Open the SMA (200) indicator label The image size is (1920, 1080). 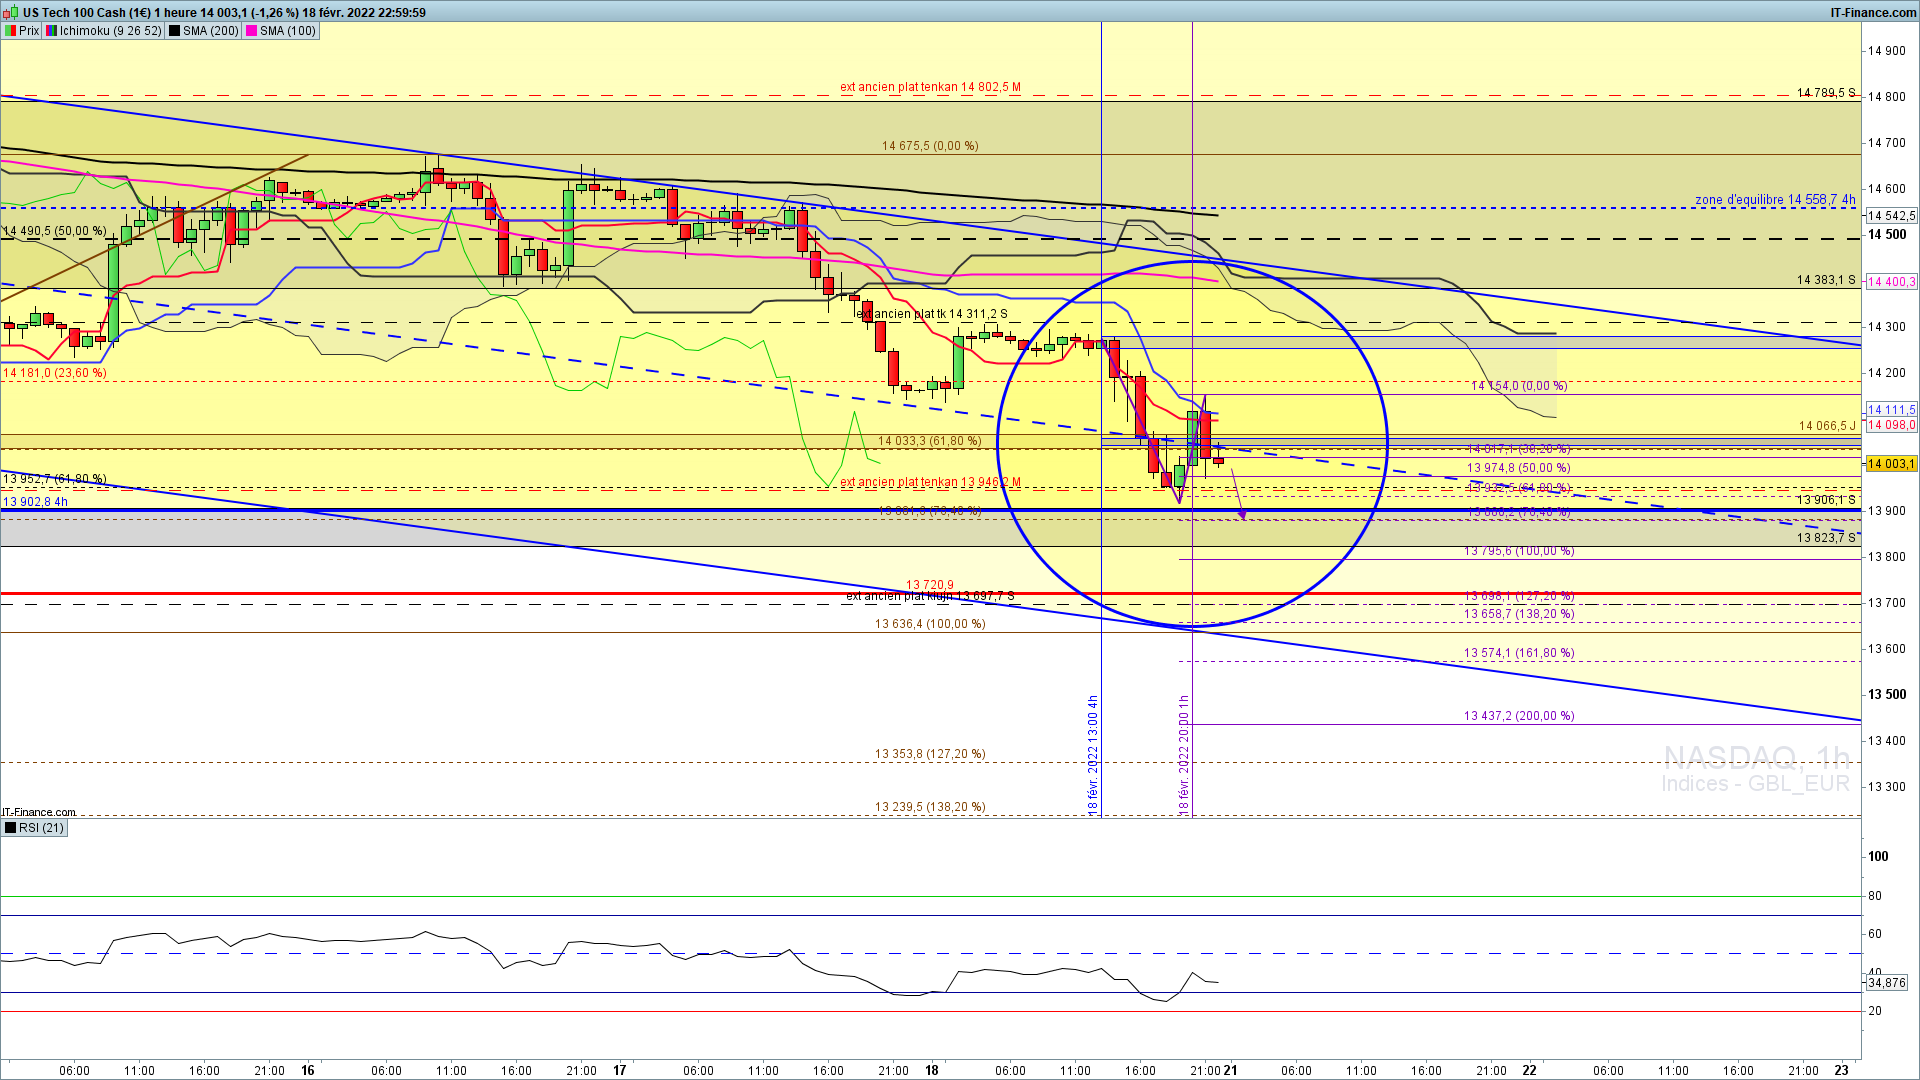pos(210,31)
